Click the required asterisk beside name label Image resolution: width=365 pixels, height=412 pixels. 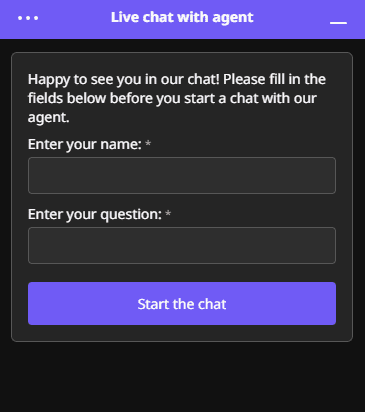pyautogui.click(x=148, y=144)
